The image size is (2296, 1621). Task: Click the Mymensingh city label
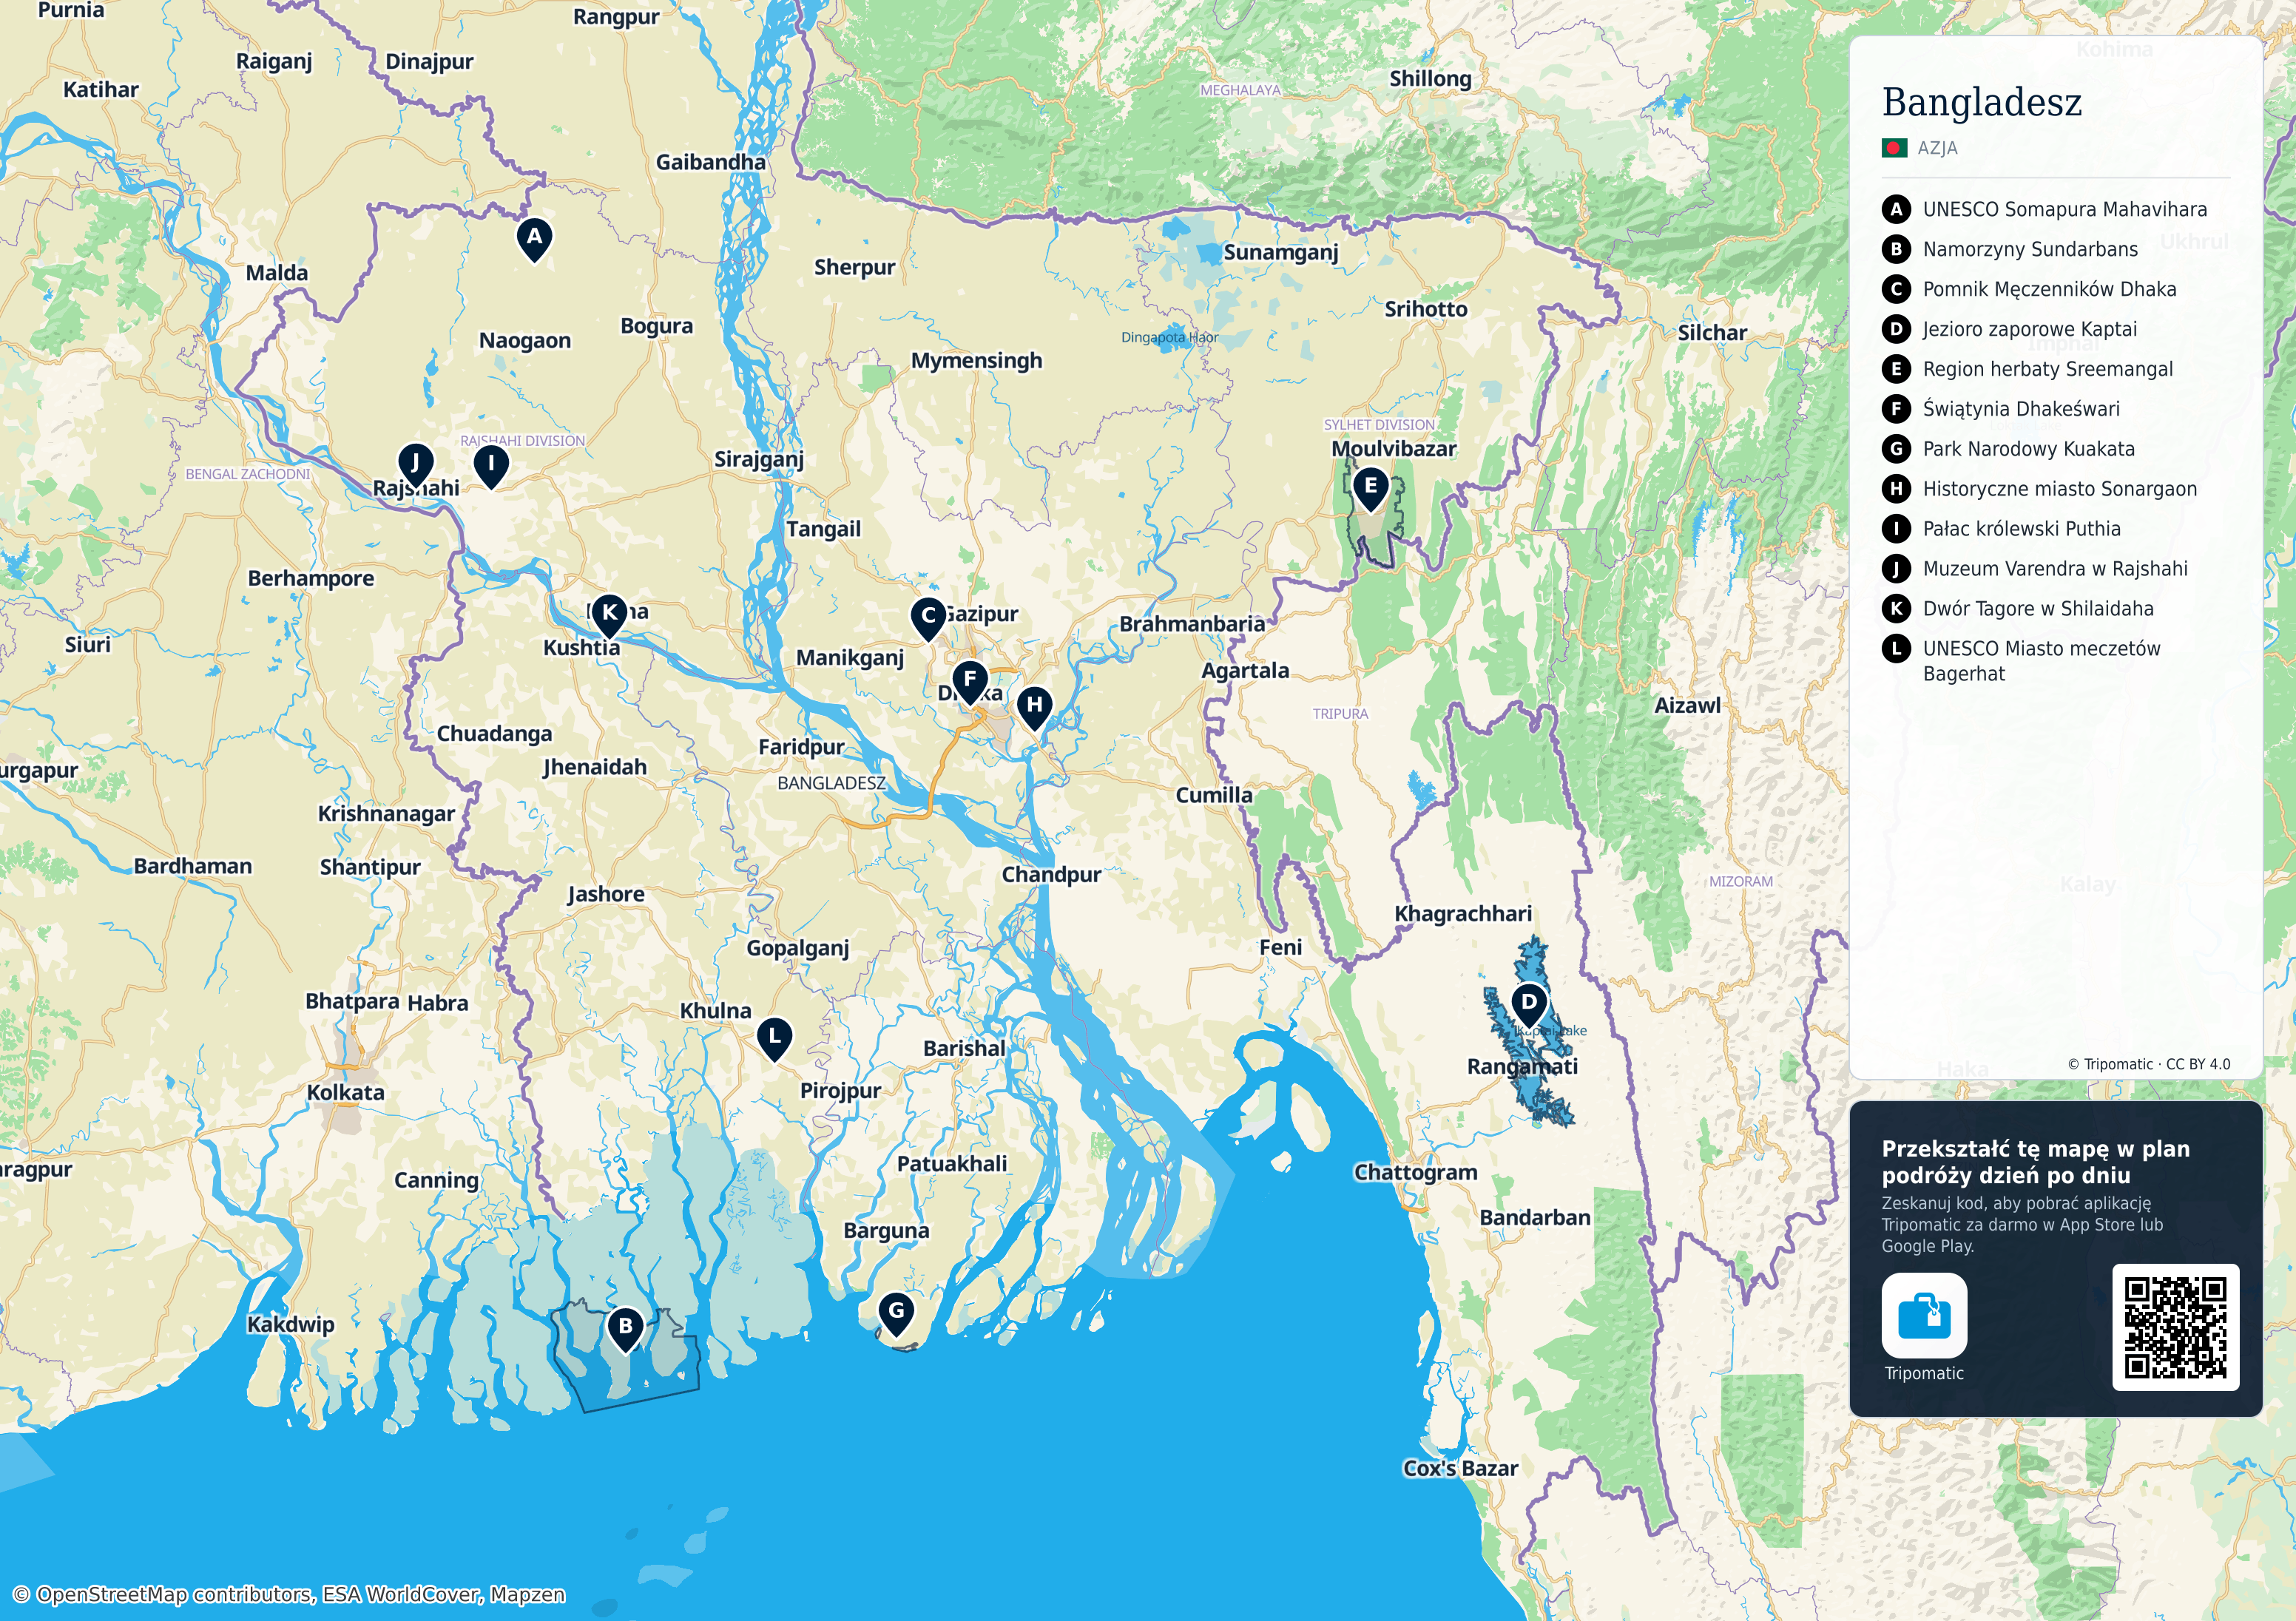[976, 361]
